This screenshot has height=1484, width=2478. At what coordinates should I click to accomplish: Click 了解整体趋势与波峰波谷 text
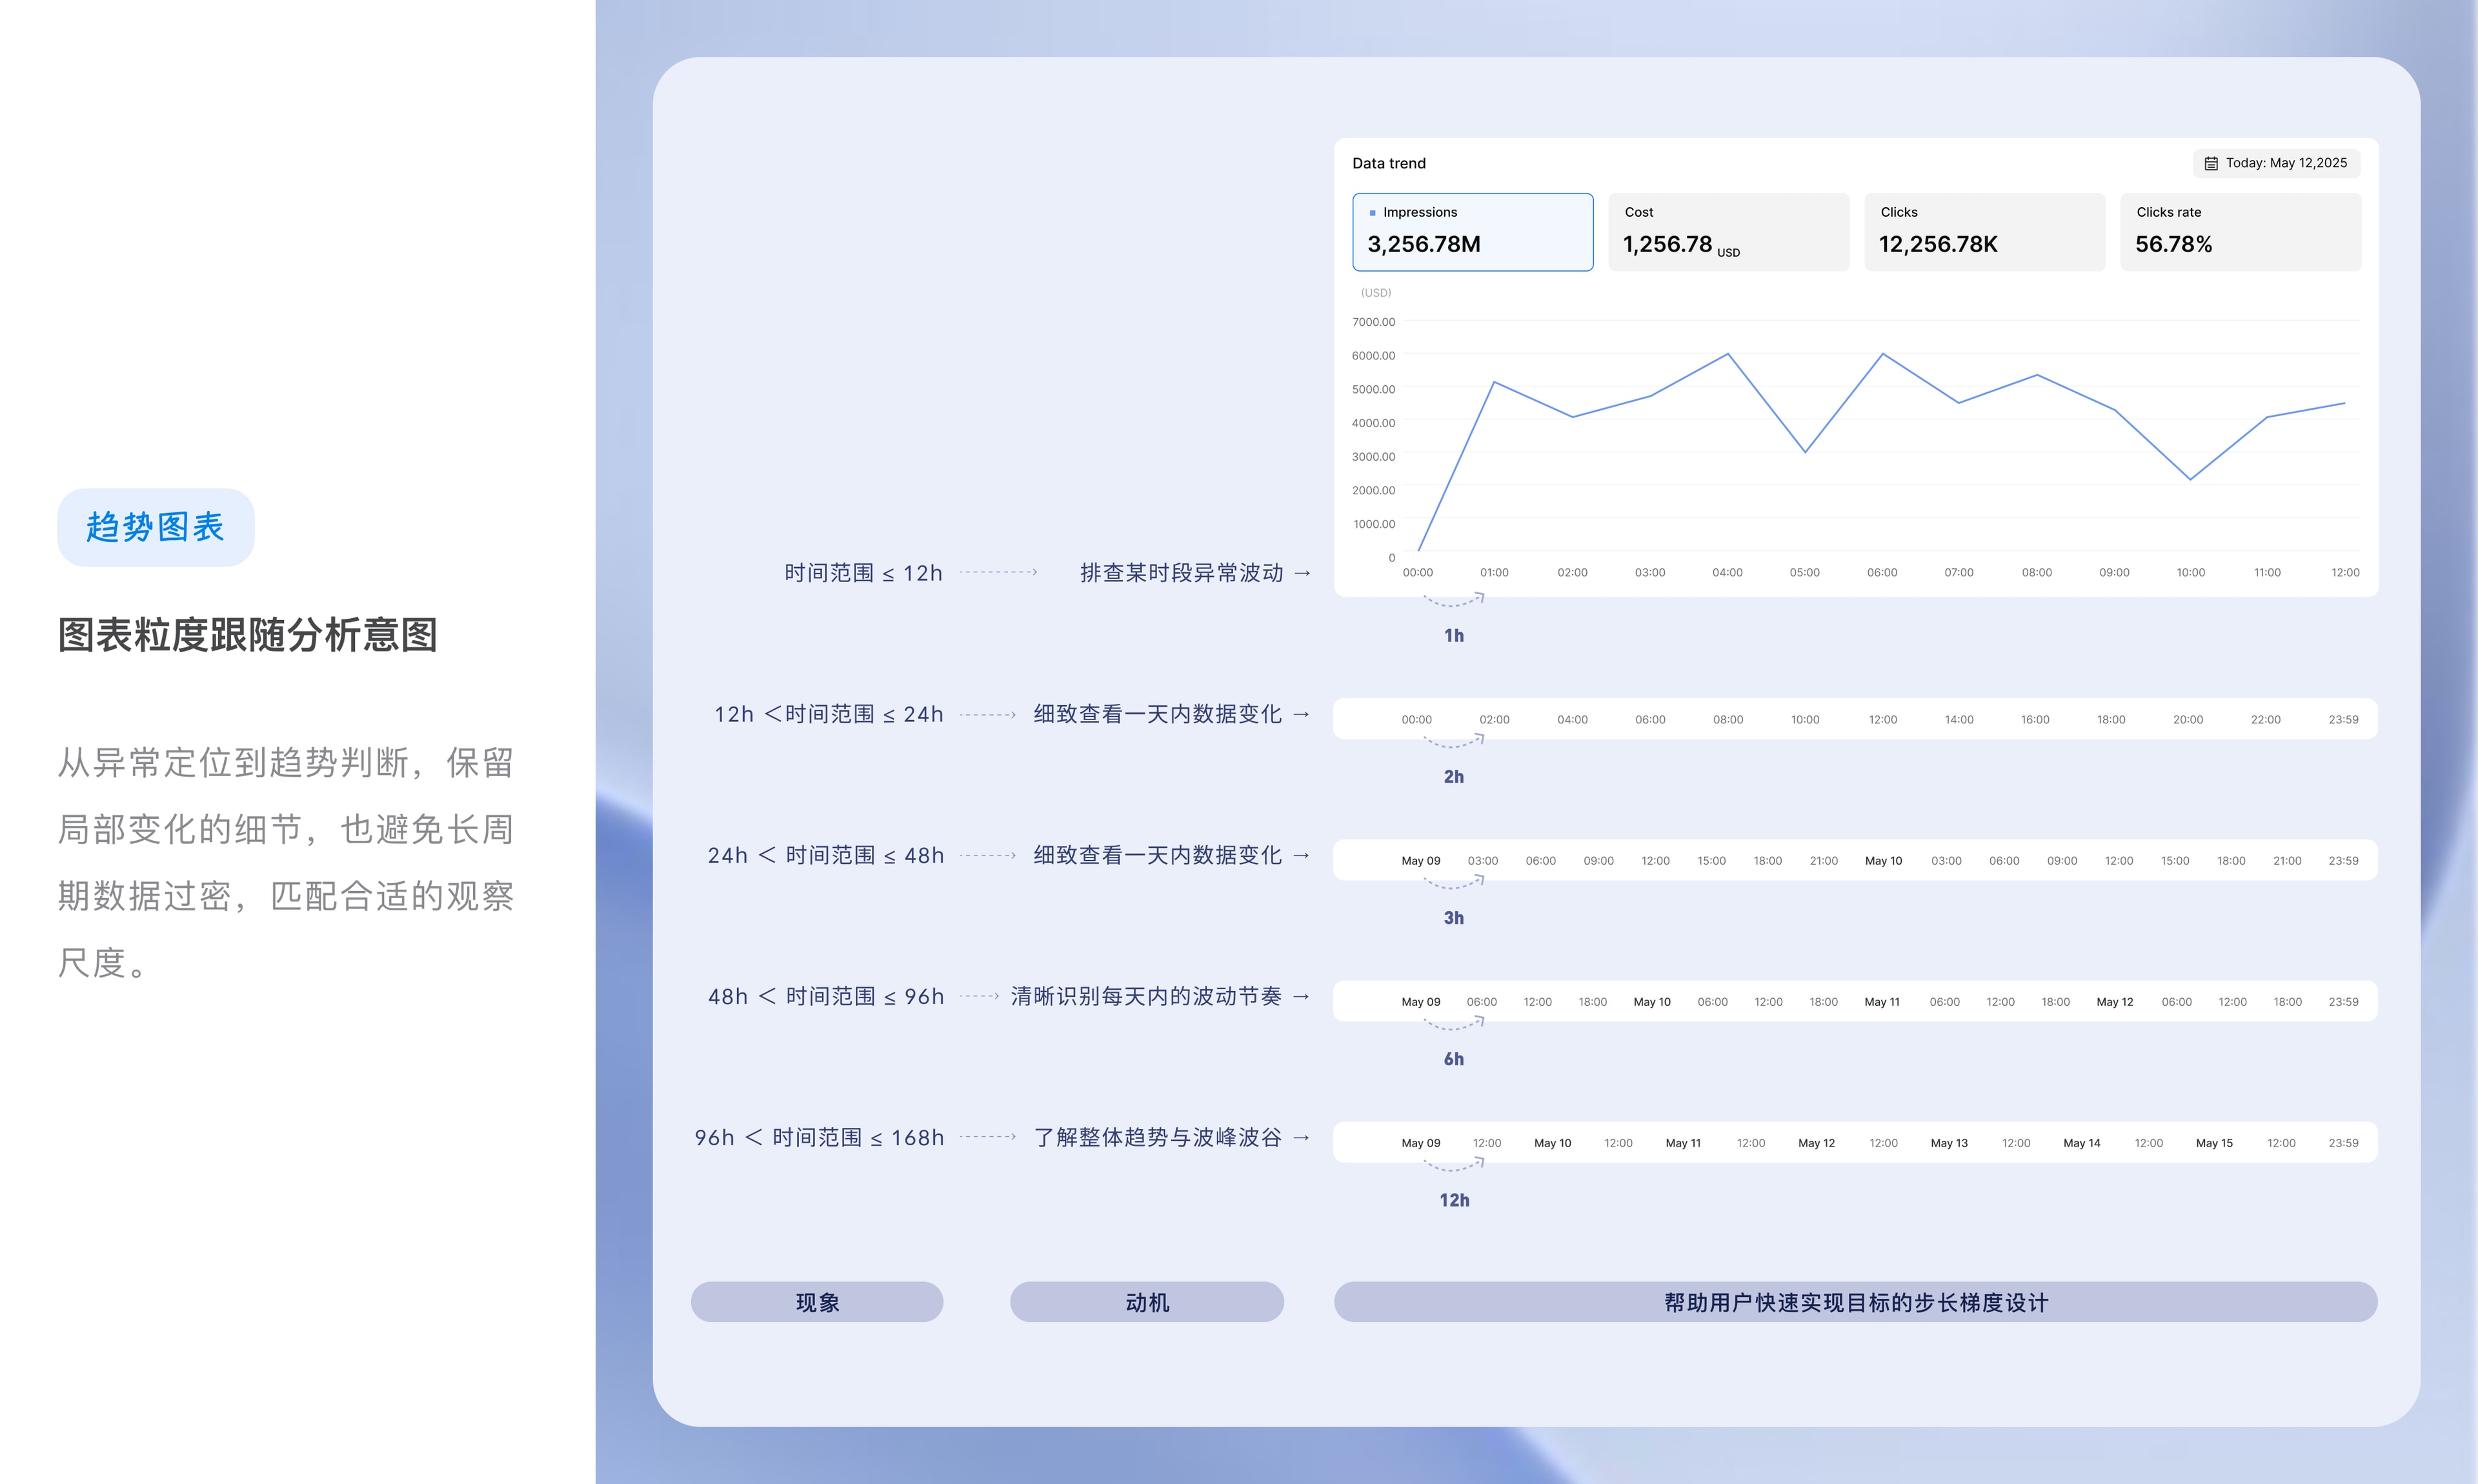coord(1158,1137)
